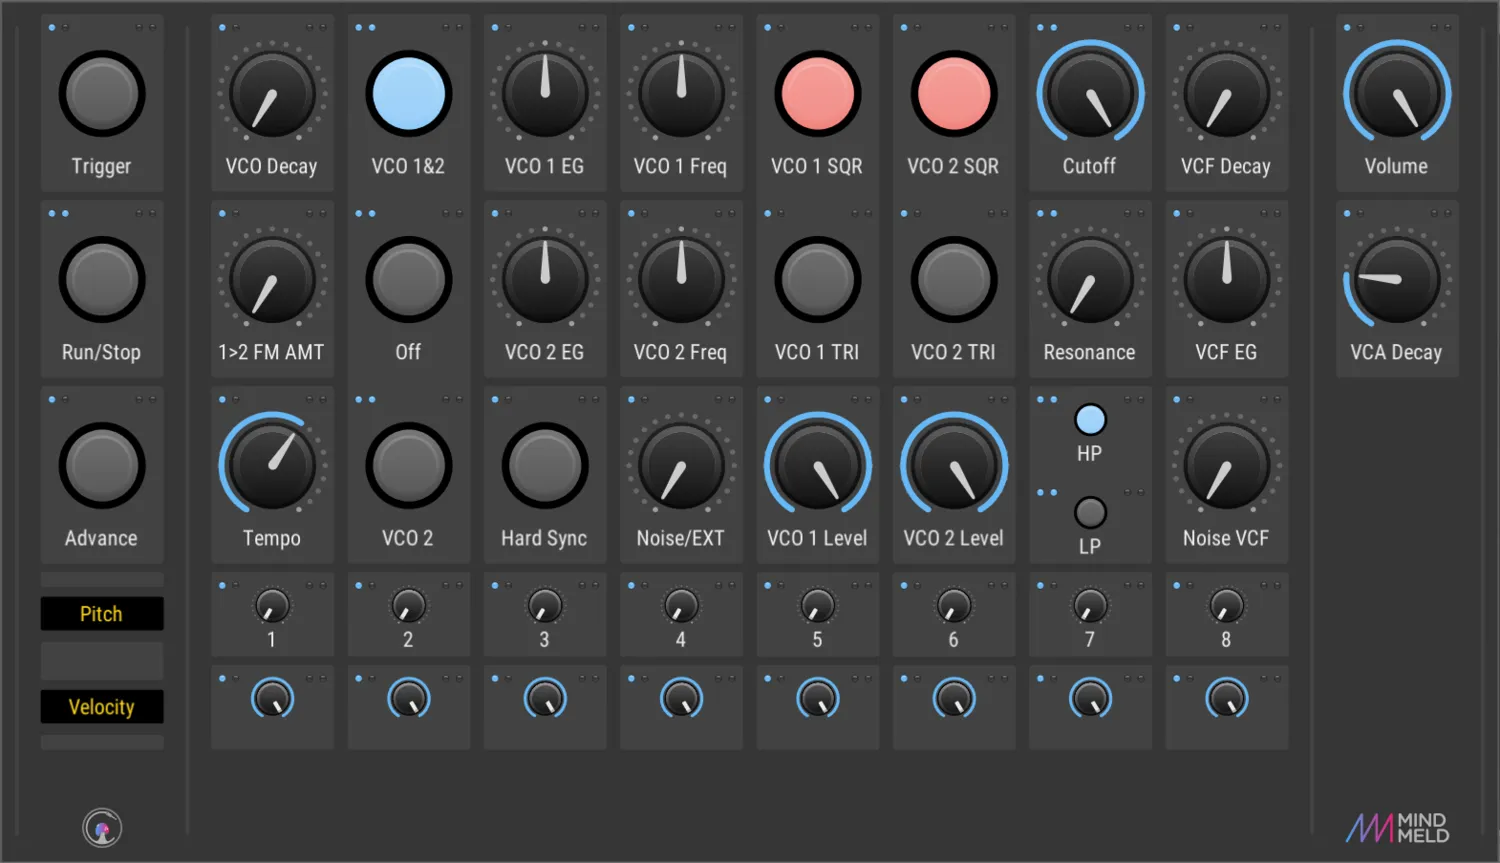1500x863 pixels.
Task: Click the velocity knob under step 2
Action: tap(409, 698)
